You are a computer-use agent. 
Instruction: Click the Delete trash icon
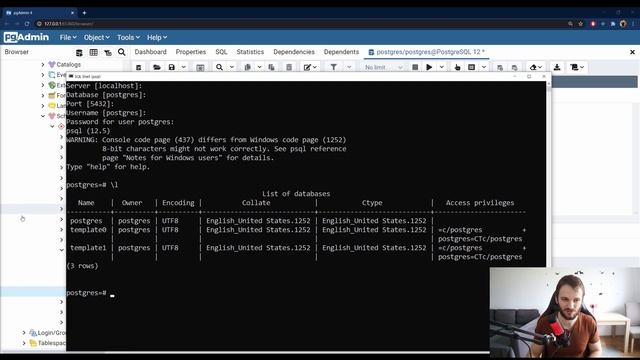[289, 67]
